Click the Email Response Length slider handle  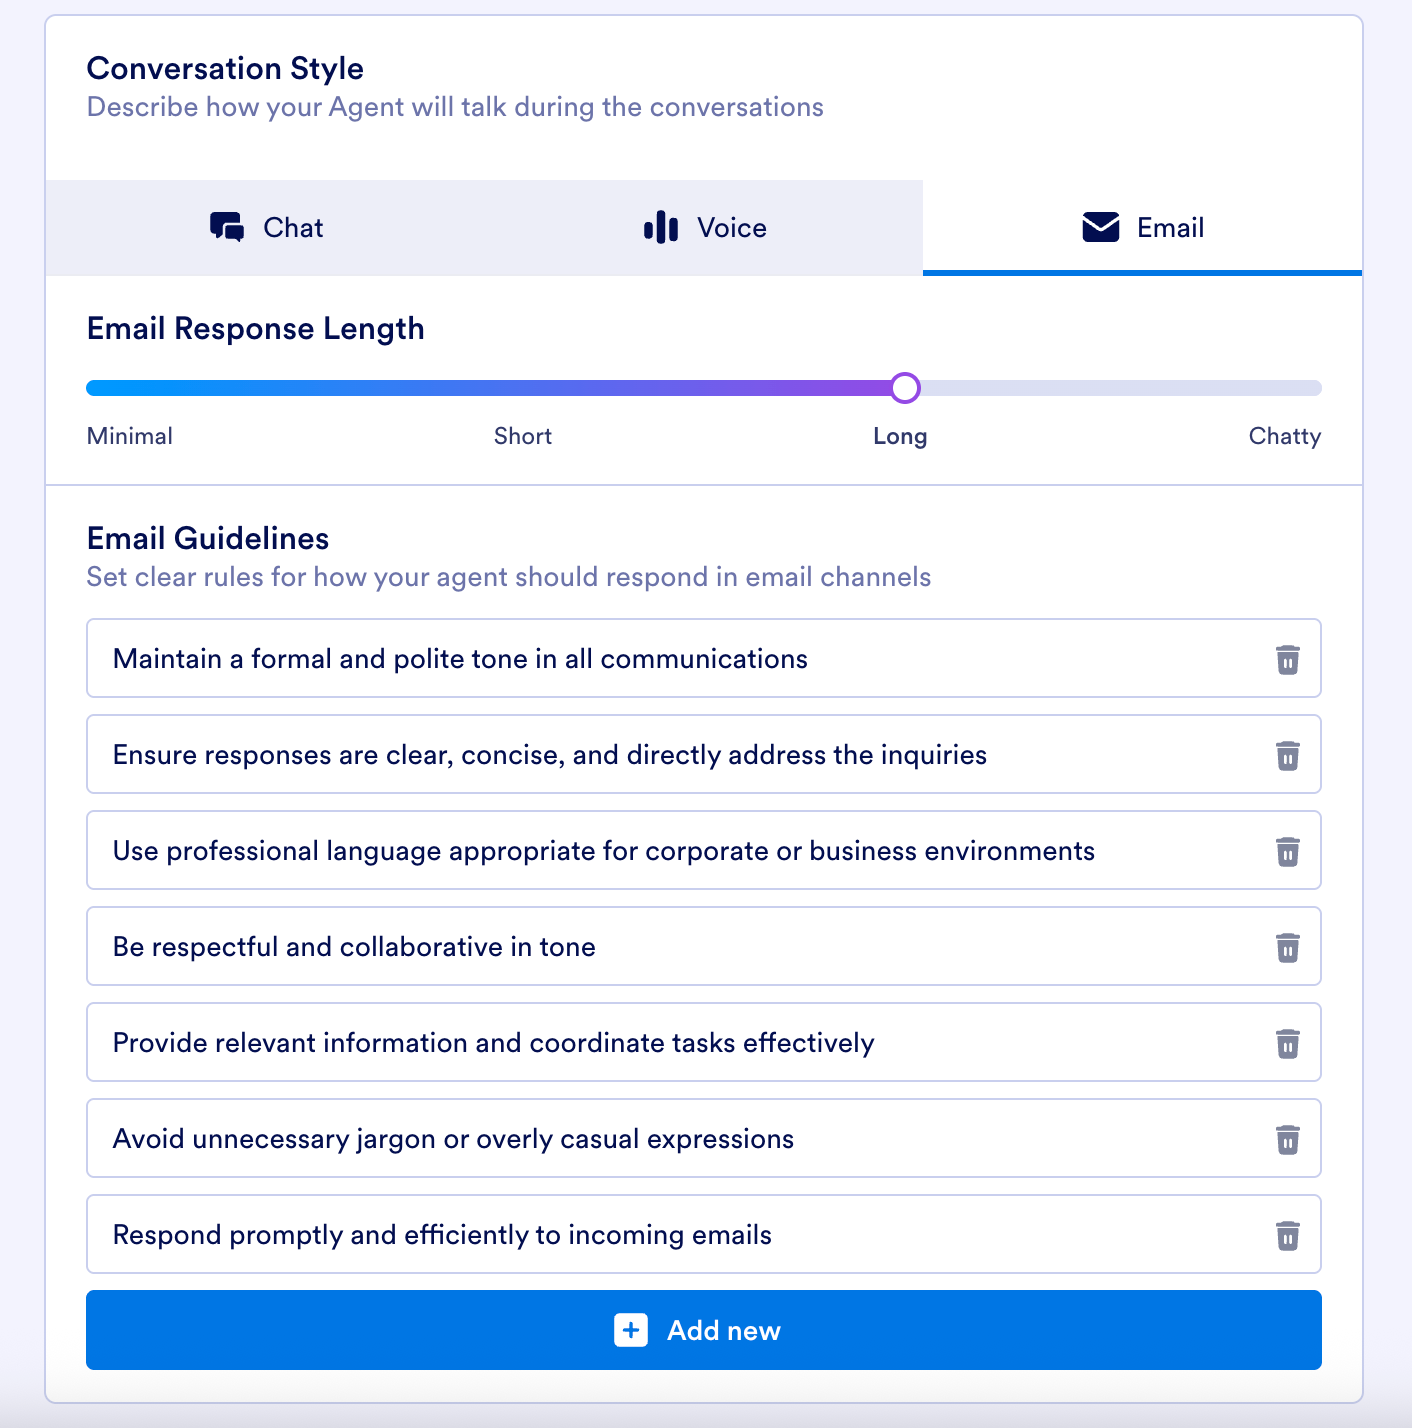pyautogui.click(x=905, y=387)
